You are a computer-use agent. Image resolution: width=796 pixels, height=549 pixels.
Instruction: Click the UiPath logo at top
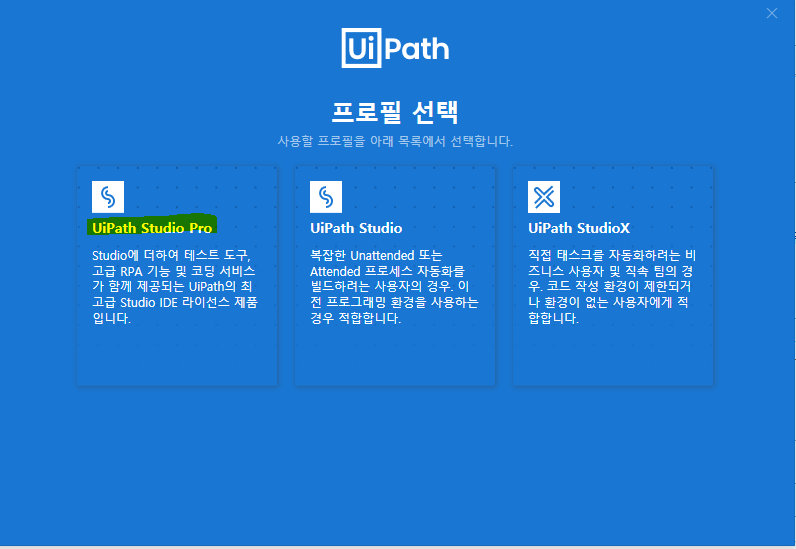[395, 48]
